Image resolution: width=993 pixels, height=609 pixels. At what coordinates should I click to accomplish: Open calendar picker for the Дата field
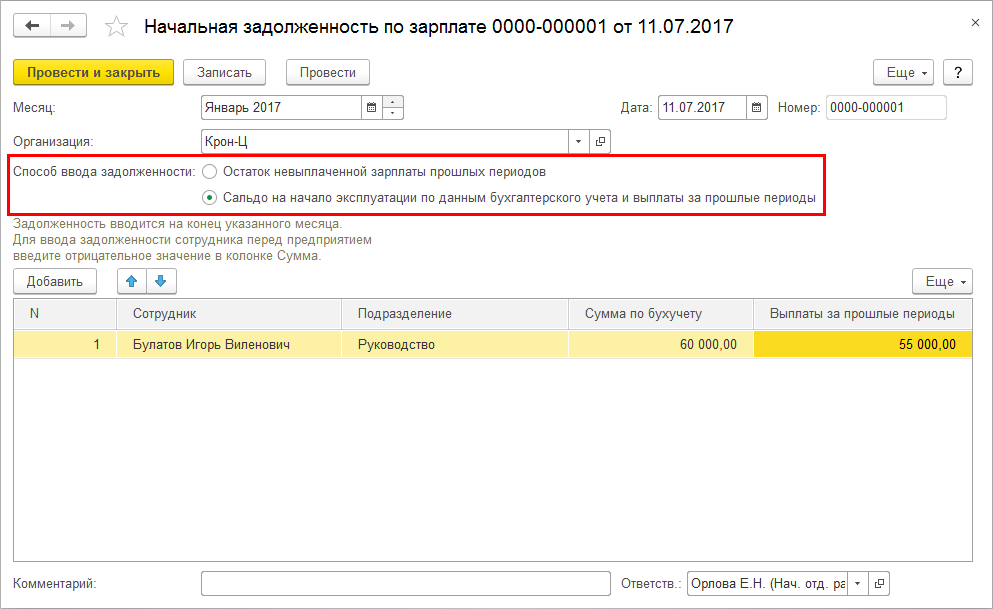click(756, 108)
